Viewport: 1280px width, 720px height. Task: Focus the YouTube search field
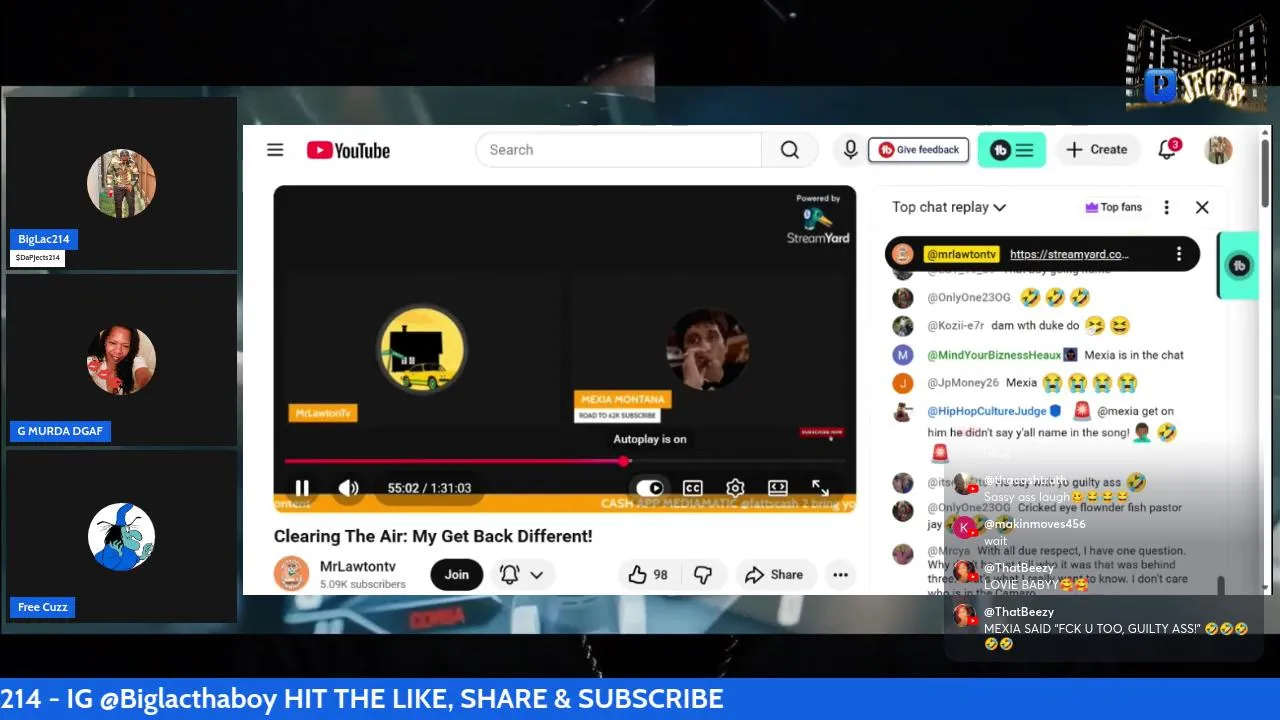[x=618, y=150]
